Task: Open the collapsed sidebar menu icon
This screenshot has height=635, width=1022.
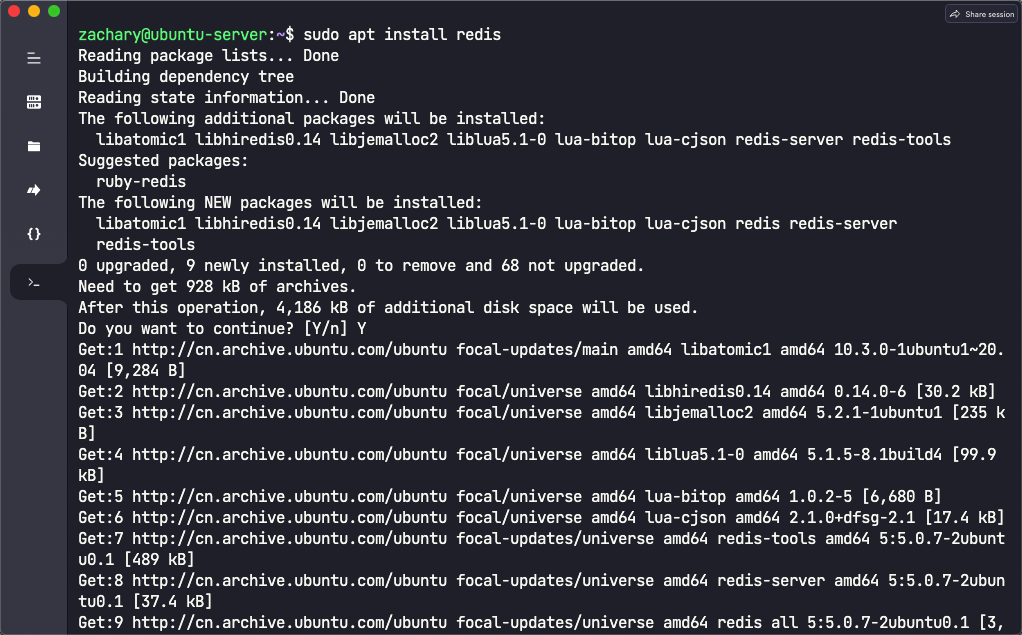Action: 34,59
